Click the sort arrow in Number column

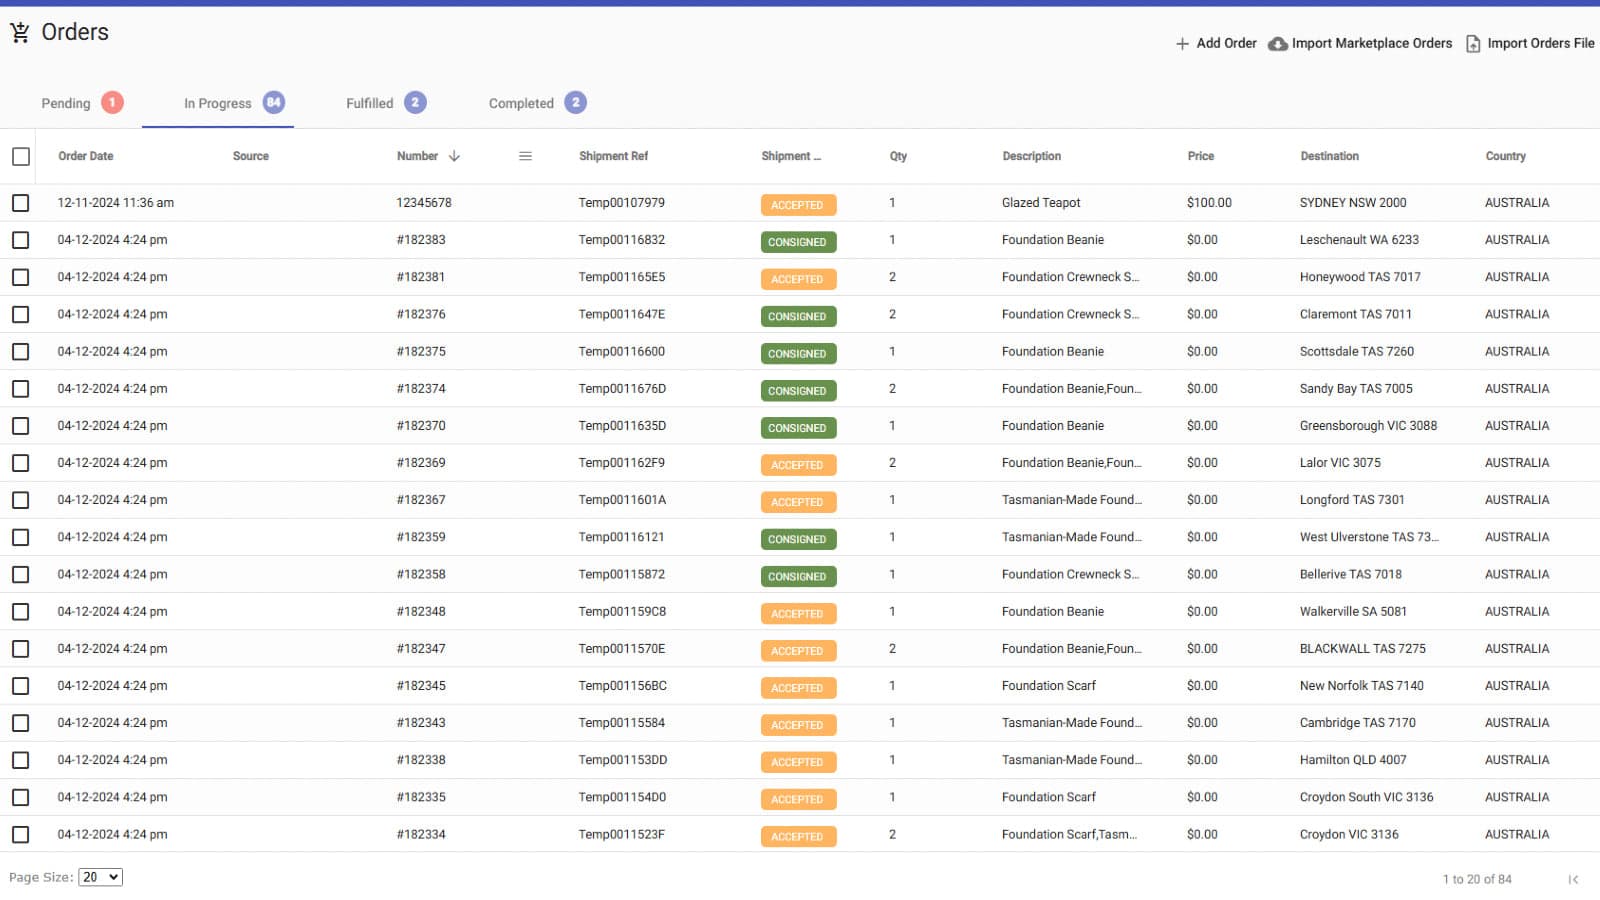point(454,156)
